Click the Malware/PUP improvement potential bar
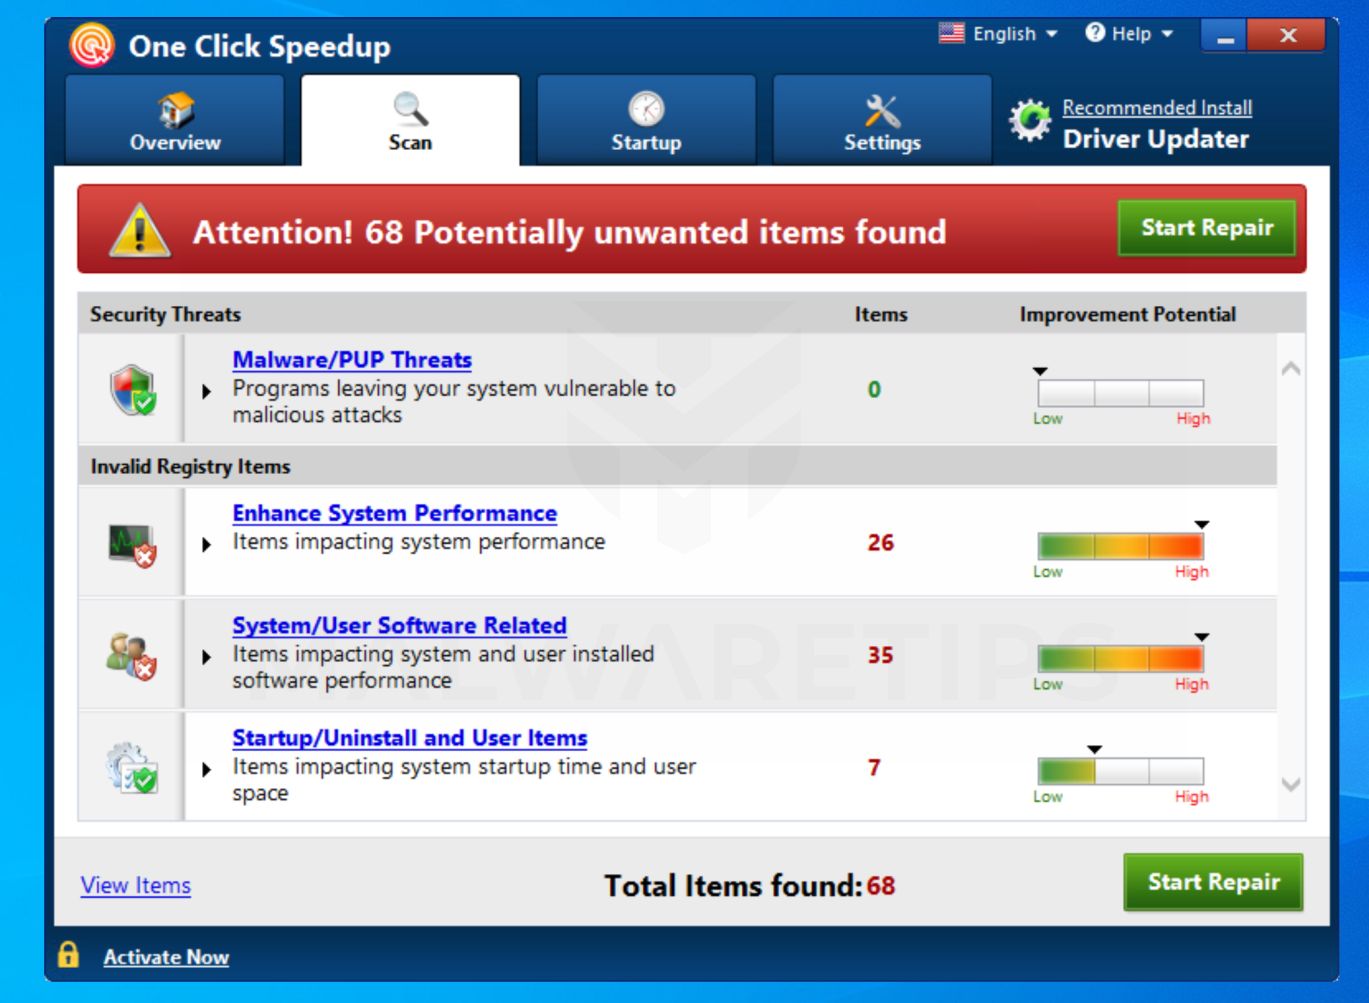Viewport: 1369px width, 1003px height. (x=1121, y=393)
